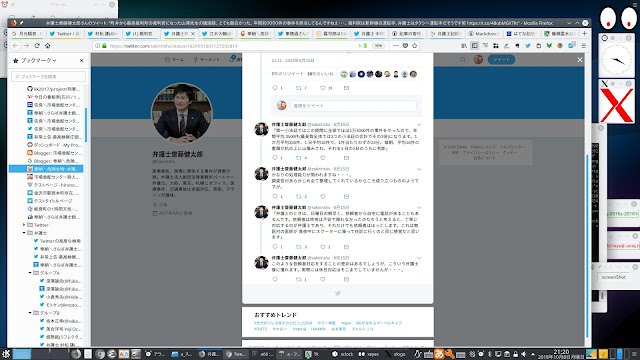Save to Pocket from the address bar
Image resolution: width=640 pixels, height=360 pixels.
point(405,46)
